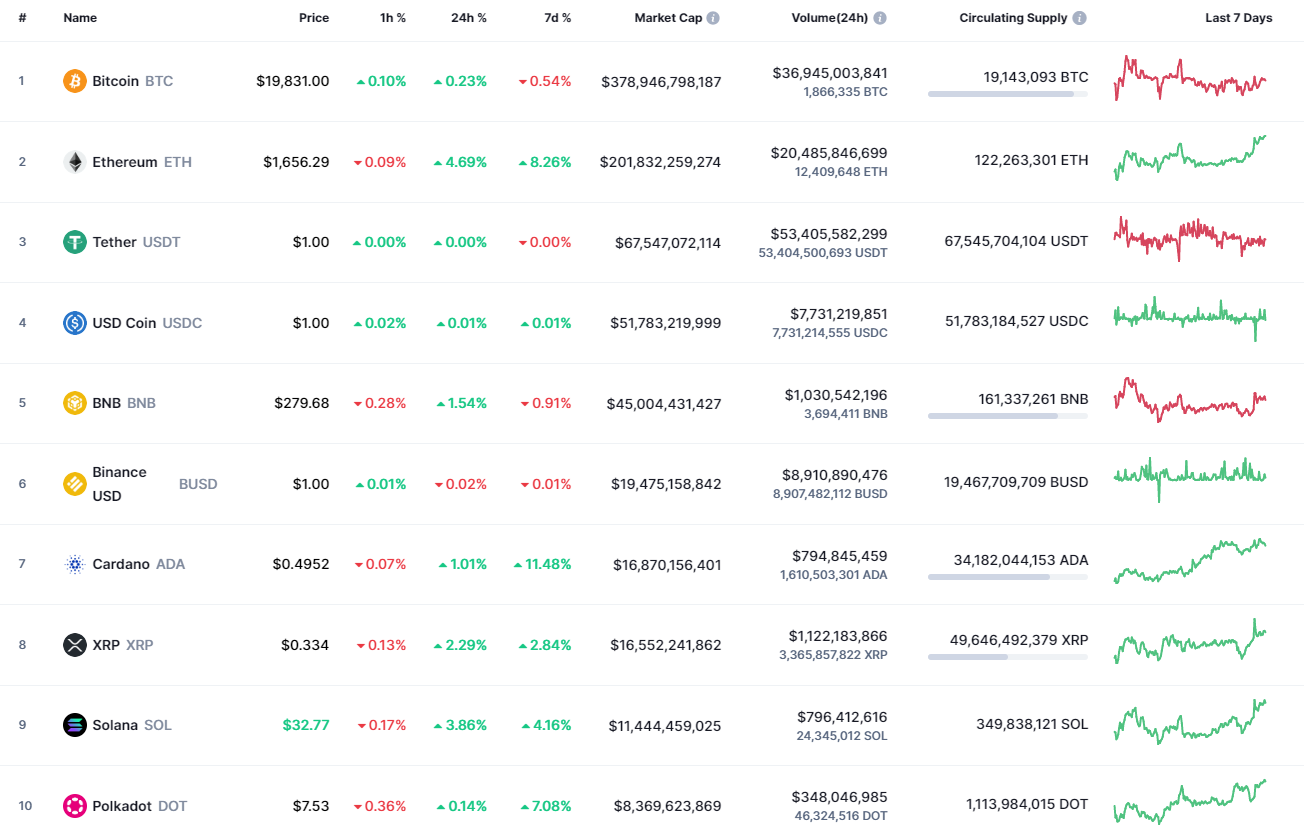The height and width of the screenshot is (840, 1304).
Task: Click the BTC ticker symbol text
Action: coord(159,81)
